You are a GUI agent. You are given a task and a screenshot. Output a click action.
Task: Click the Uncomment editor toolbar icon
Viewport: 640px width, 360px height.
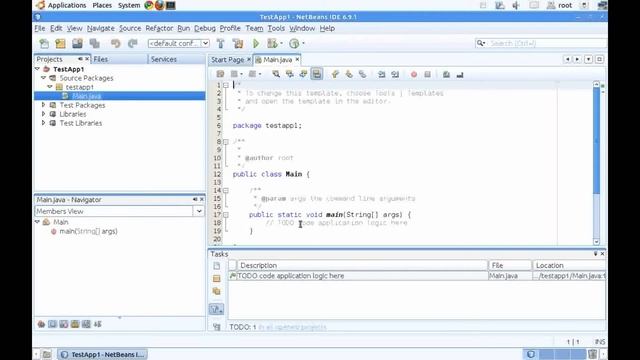tap(460, 74)
